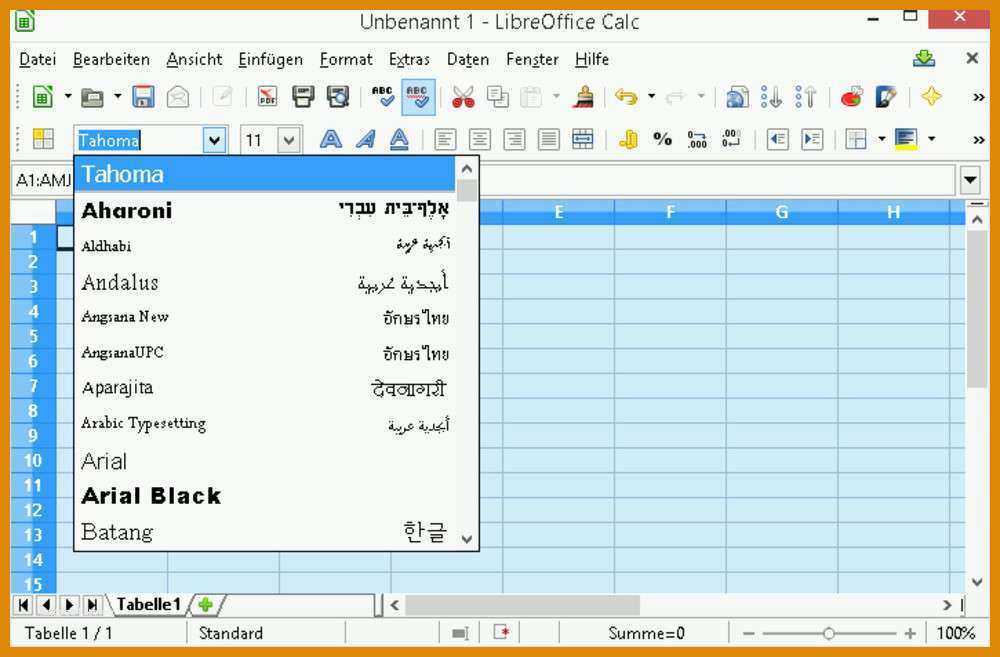Image resolution: width=1000 pixels, height=657 pixels.
Task: Click the Print icon
Action: pos(303,97)
